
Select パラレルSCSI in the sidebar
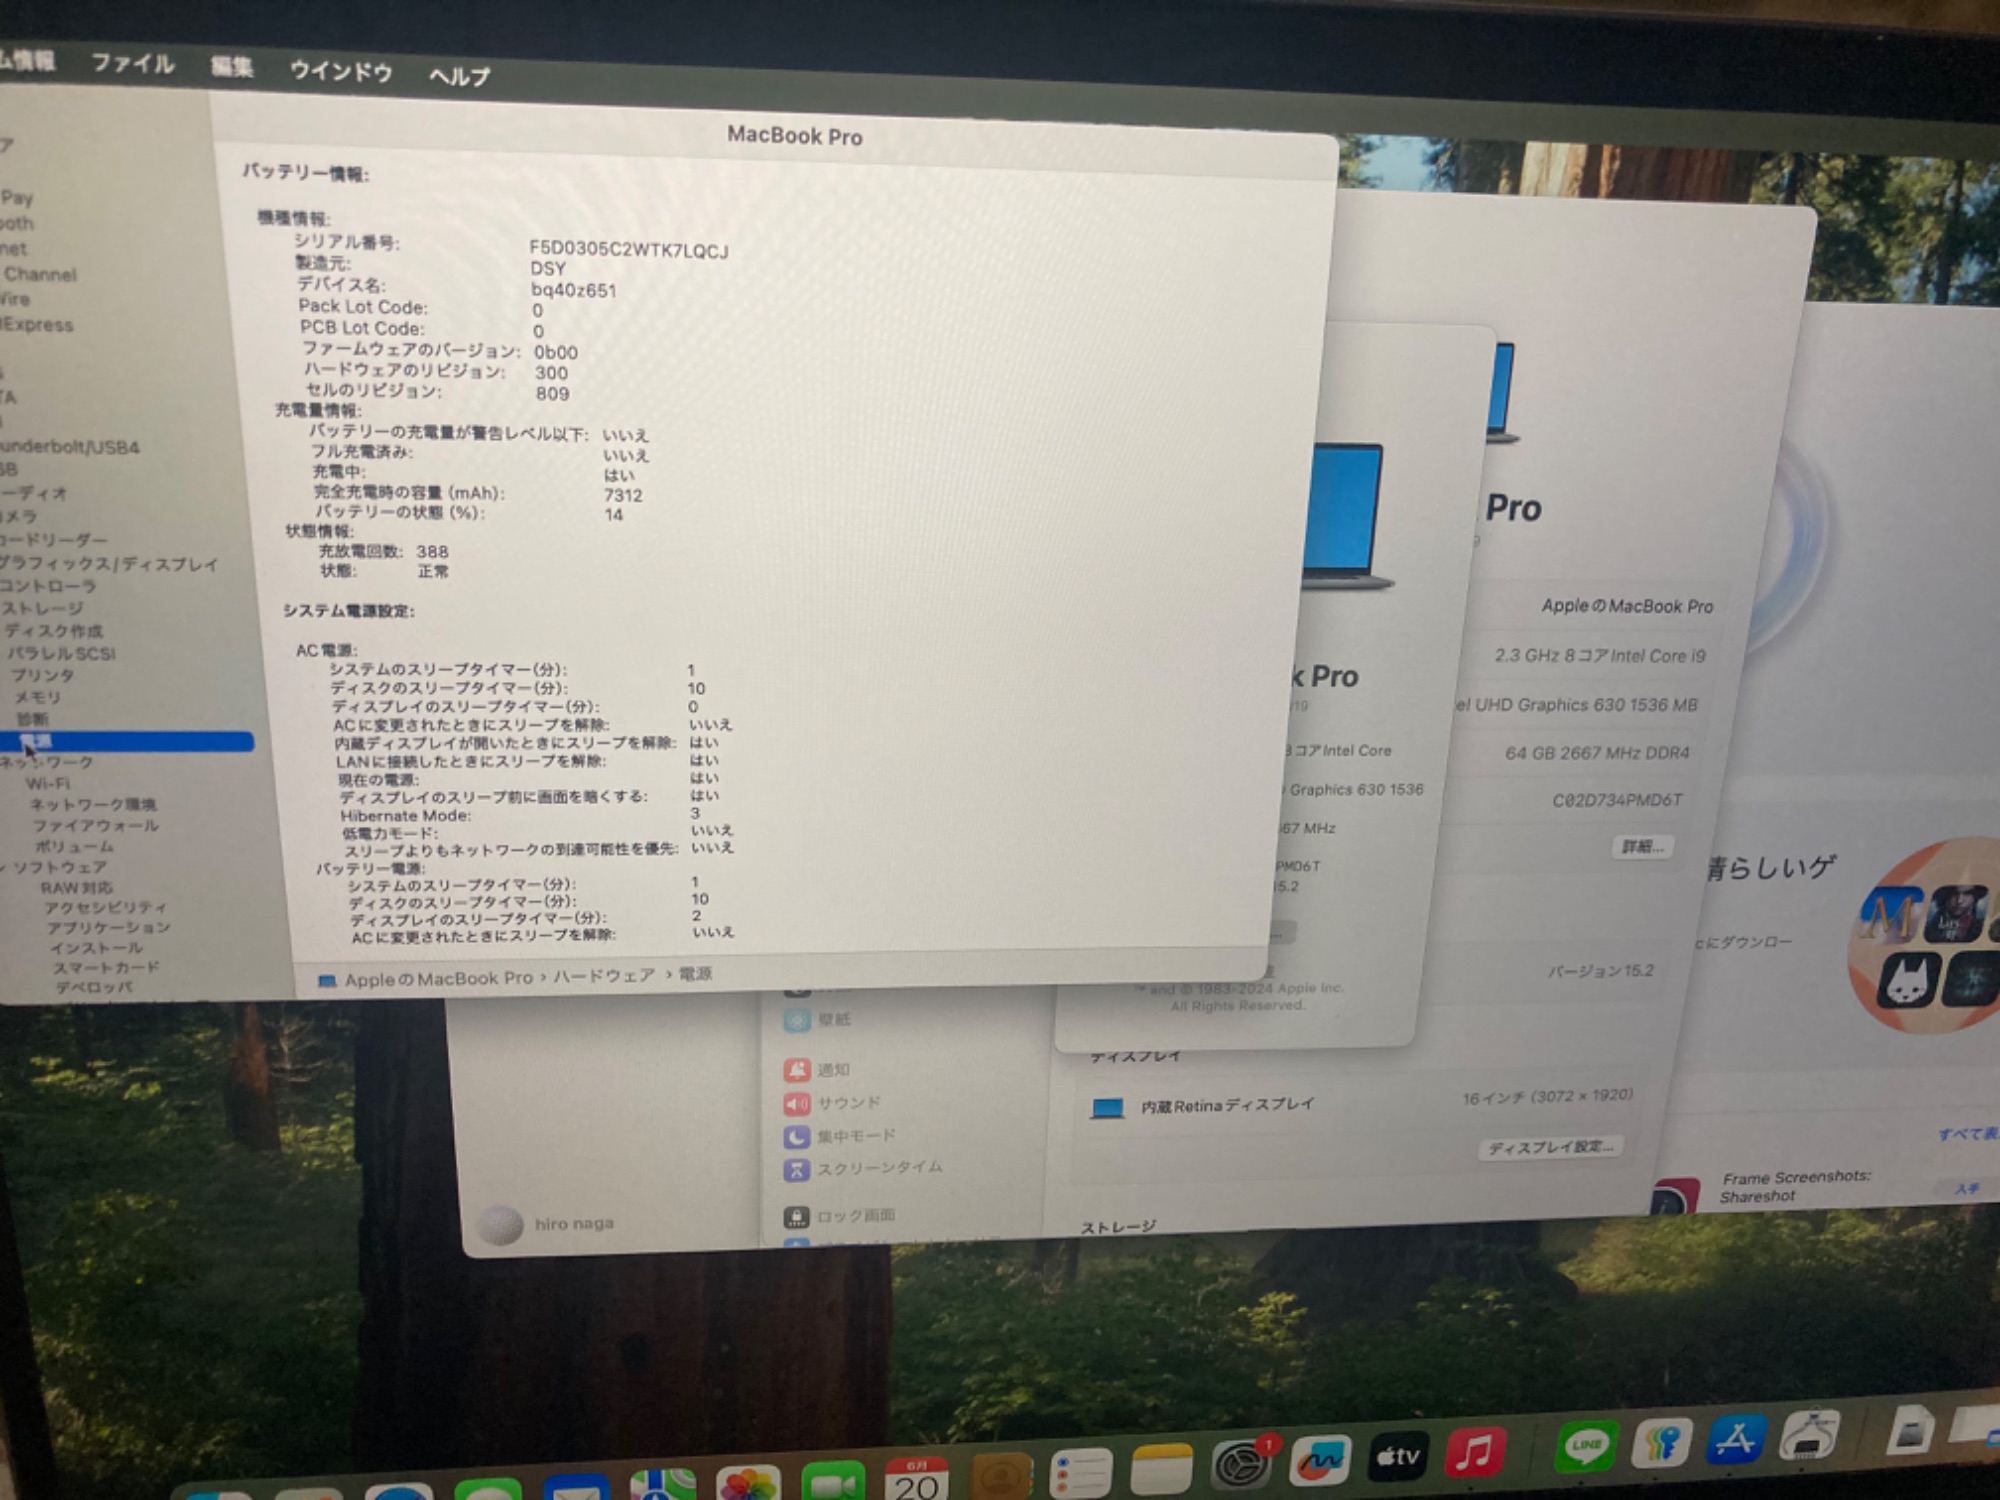point(61,653)
